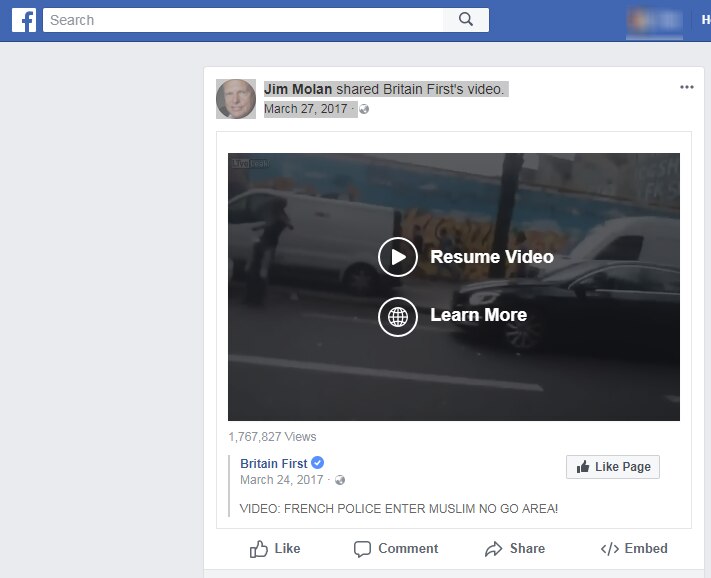This screenshot has height=578, width=711.
Task: Click the privacy globe beside March 27 date
Action: pos(365,110)
